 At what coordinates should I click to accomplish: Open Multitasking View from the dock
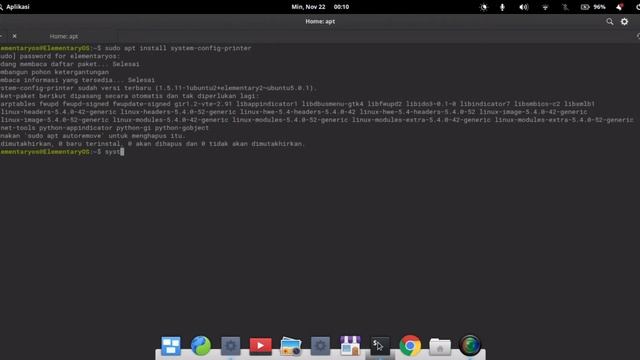[x=171, y=346]
